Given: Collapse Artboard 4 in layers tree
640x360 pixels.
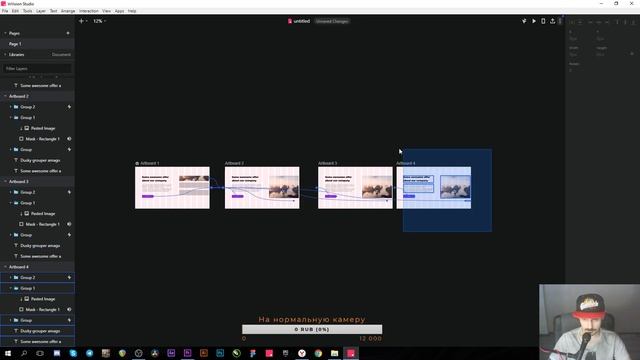Looking at the screenshot, I should click(5, 267).
